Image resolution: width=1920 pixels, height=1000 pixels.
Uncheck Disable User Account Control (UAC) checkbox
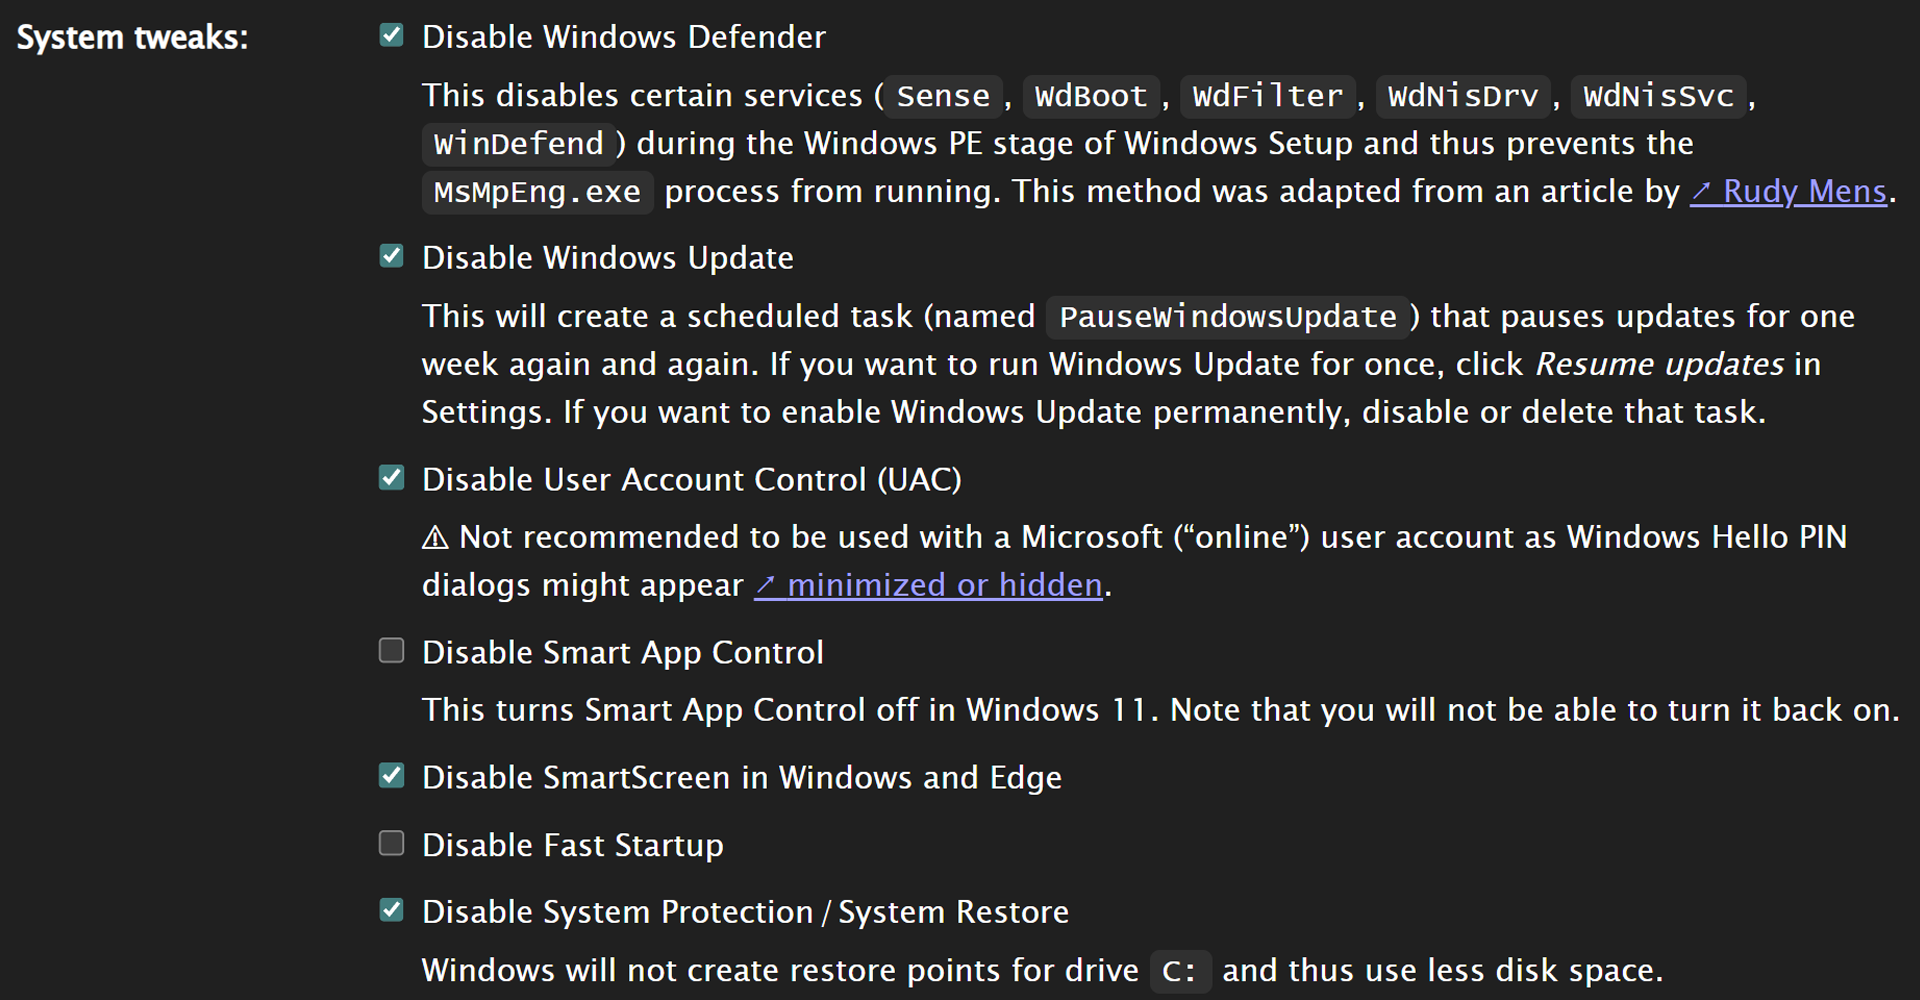coord(392,478)
